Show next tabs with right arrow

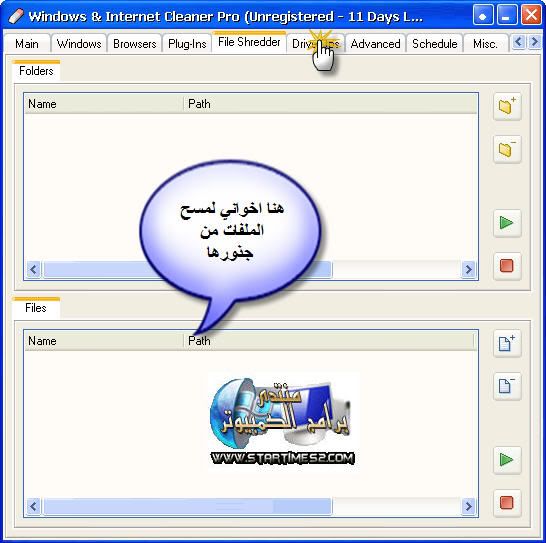click(535, 42)
